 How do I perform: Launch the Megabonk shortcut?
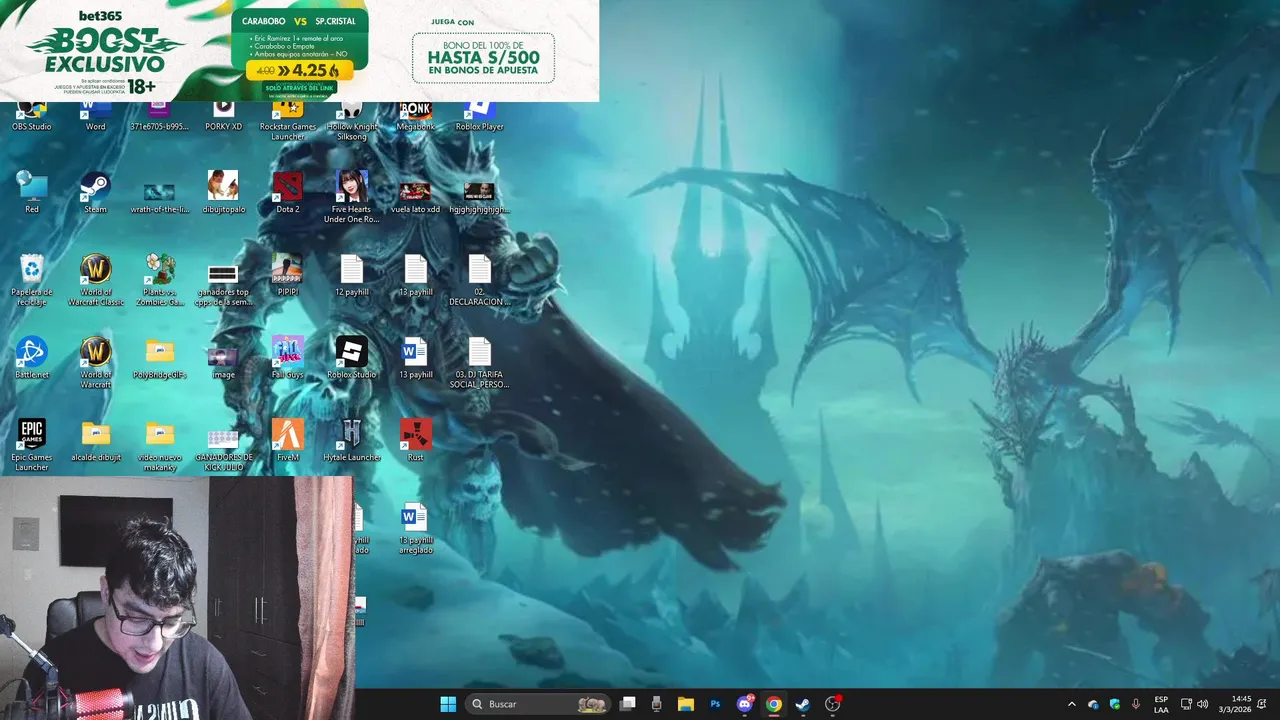coord(415,117)
